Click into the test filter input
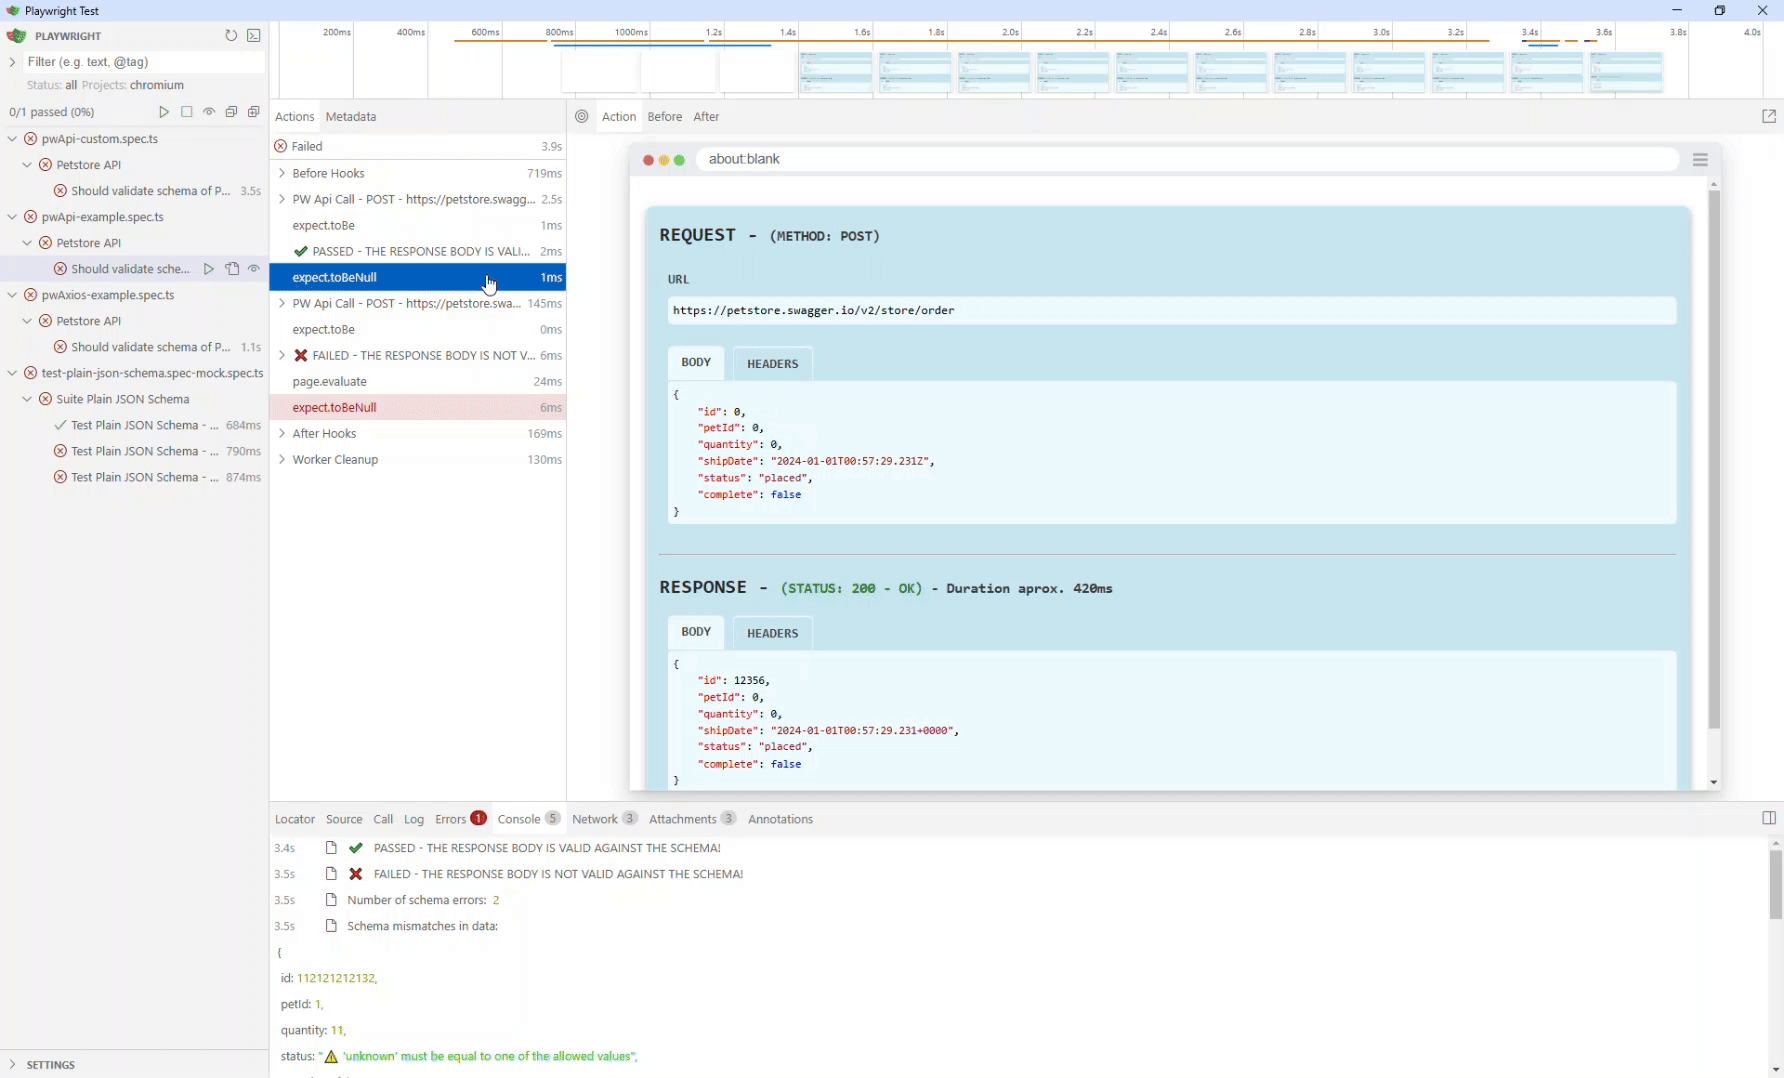Viewport: 1784px width, 1078px height. click(x=145, y=62)
